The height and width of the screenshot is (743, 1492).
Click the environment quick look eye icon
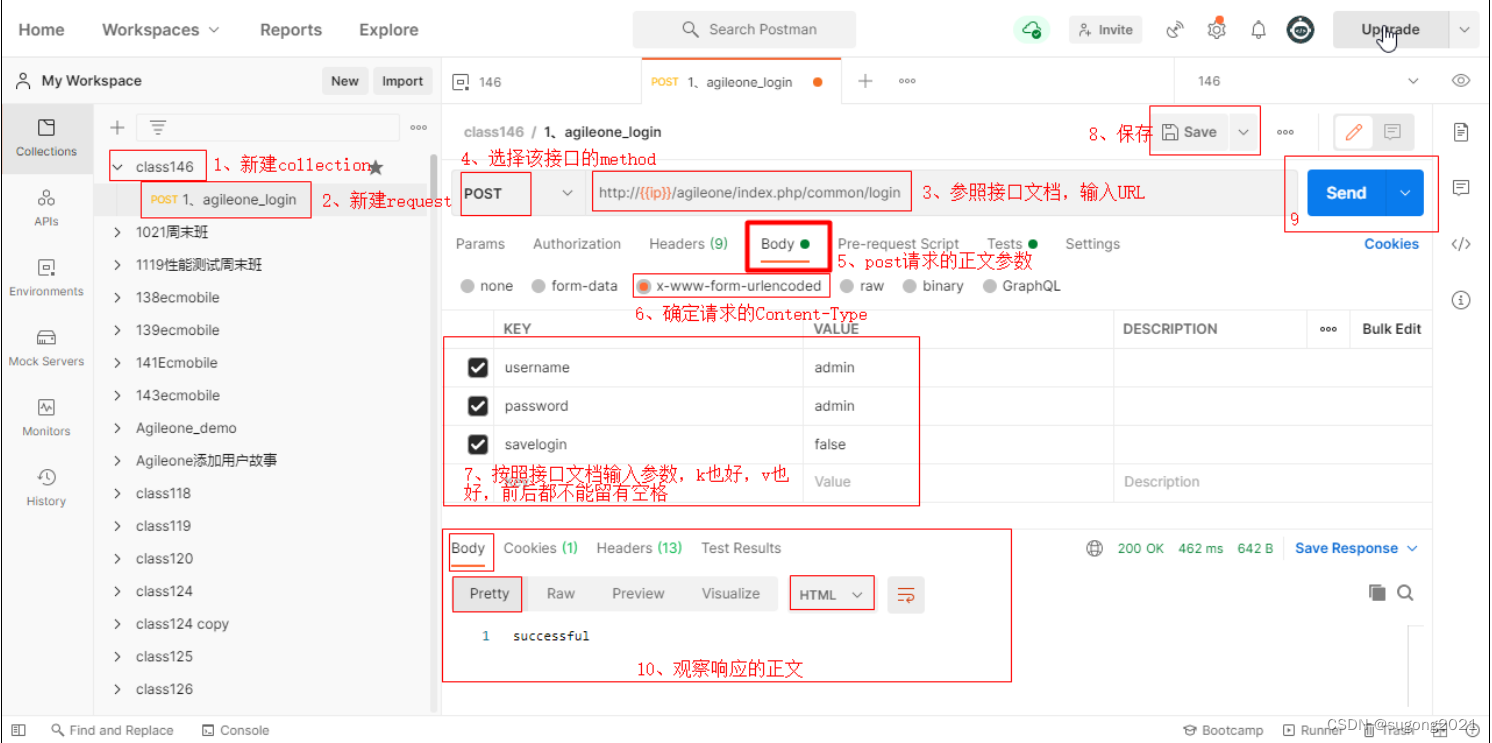1461,81
